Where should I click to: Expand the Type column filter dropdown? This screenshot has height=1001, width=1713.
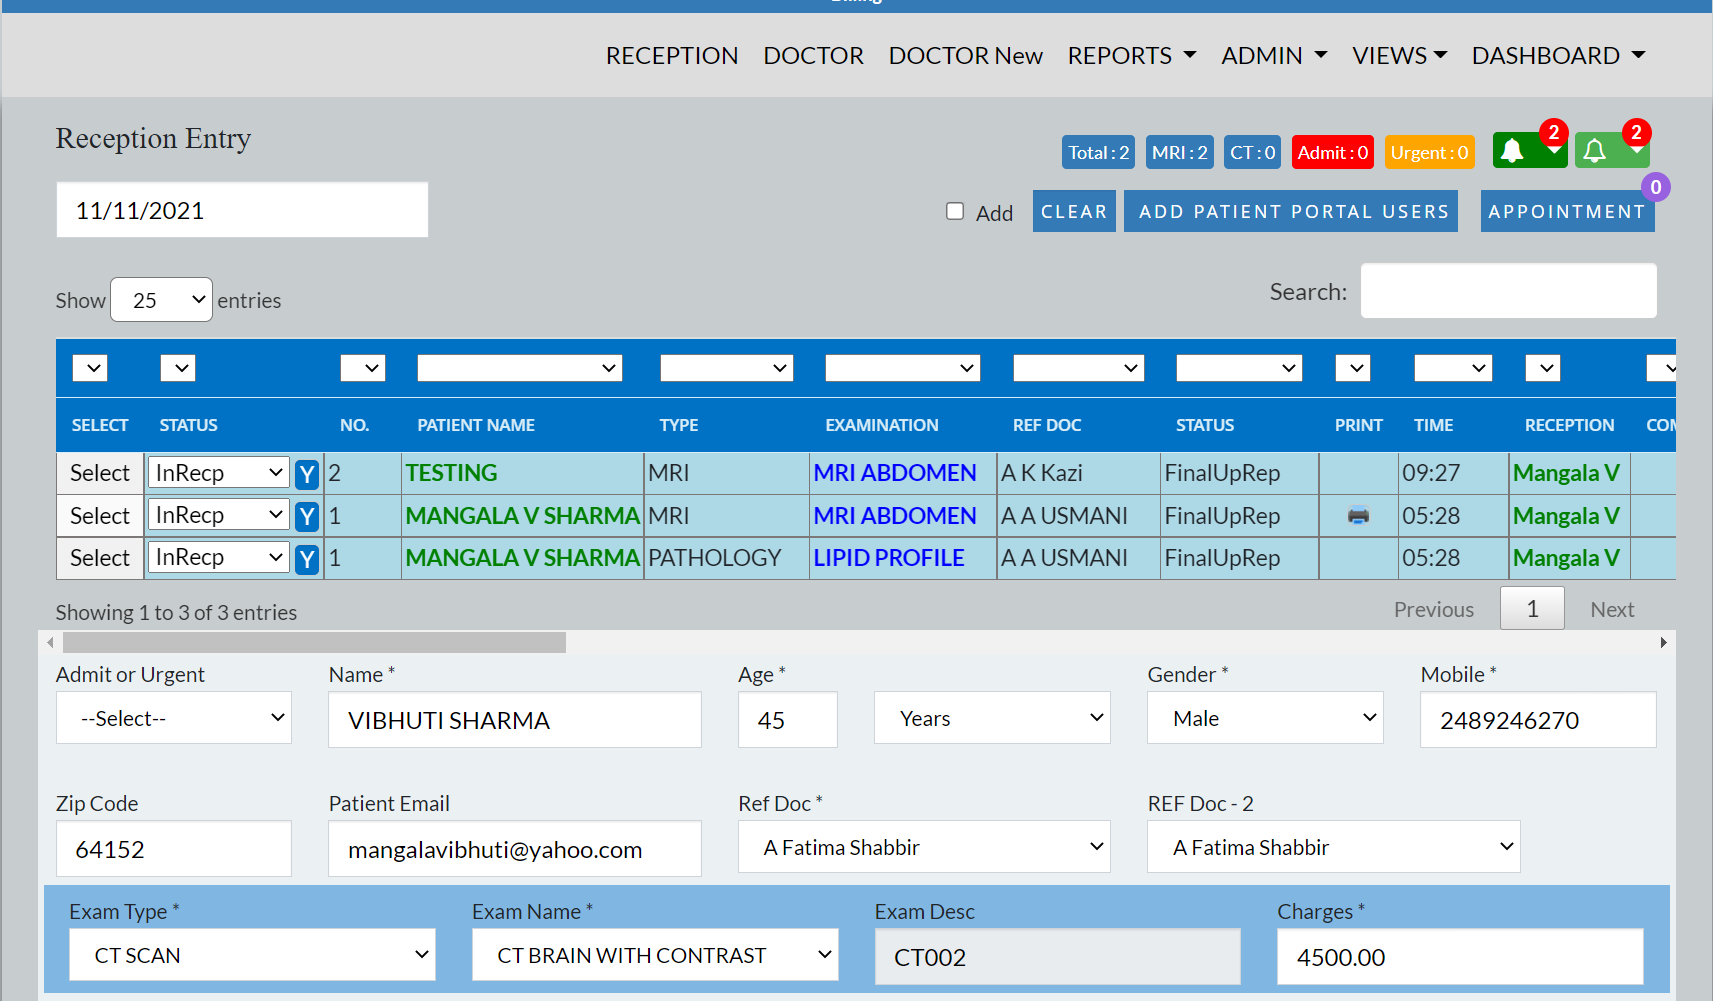click(x=727, y=368)
